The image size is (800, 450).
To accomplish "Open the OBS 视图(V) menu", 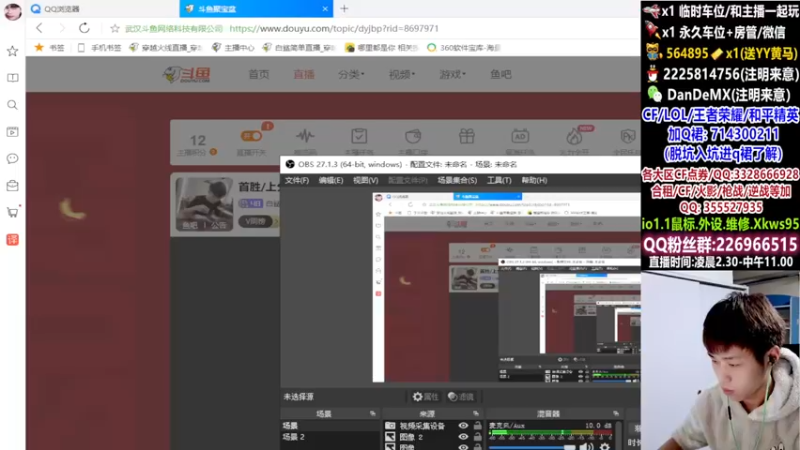I will 365,180.
